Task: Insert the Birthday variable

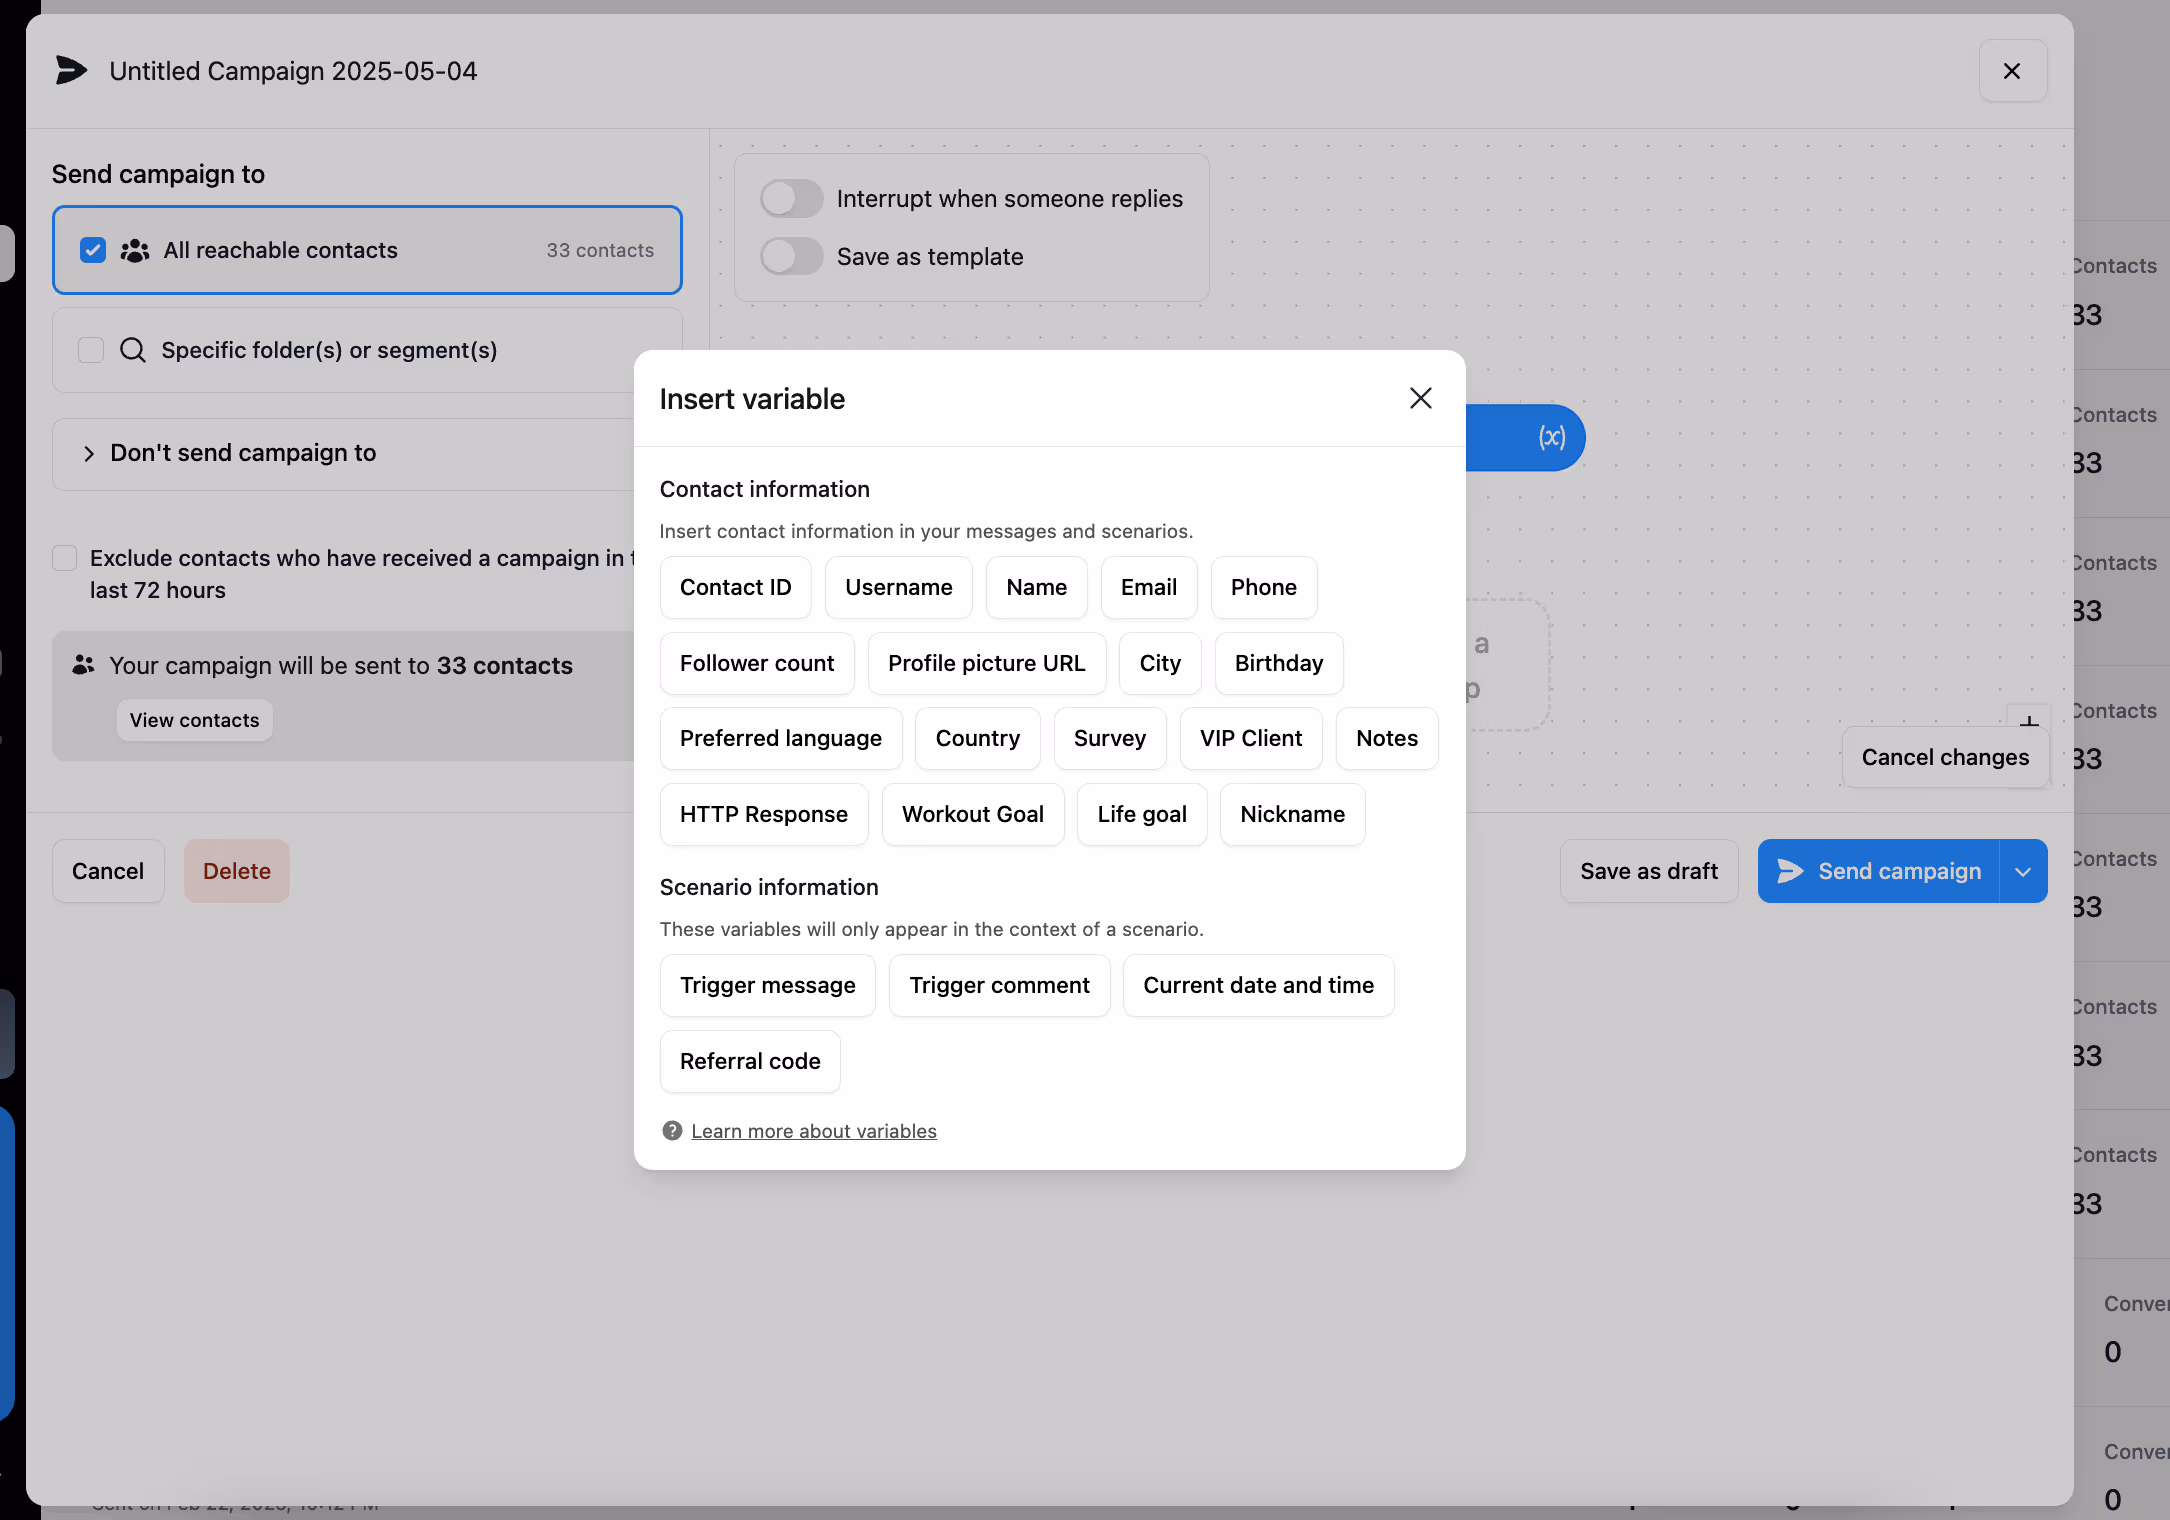Action: [1278, 663]
